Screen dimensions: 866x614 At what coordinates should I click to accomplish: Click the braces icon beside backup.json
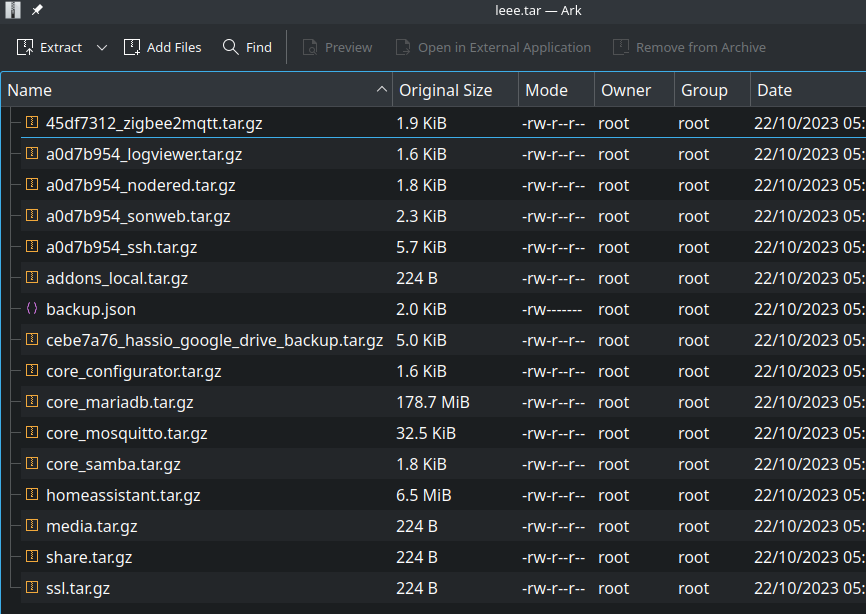[31, 309]
